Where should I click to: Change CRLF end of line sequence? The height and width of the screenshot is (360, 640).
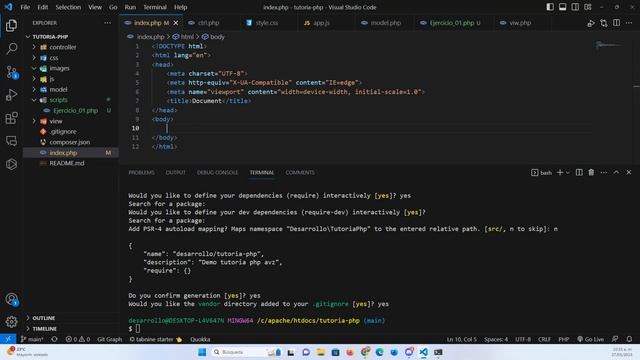pos(544,339)
